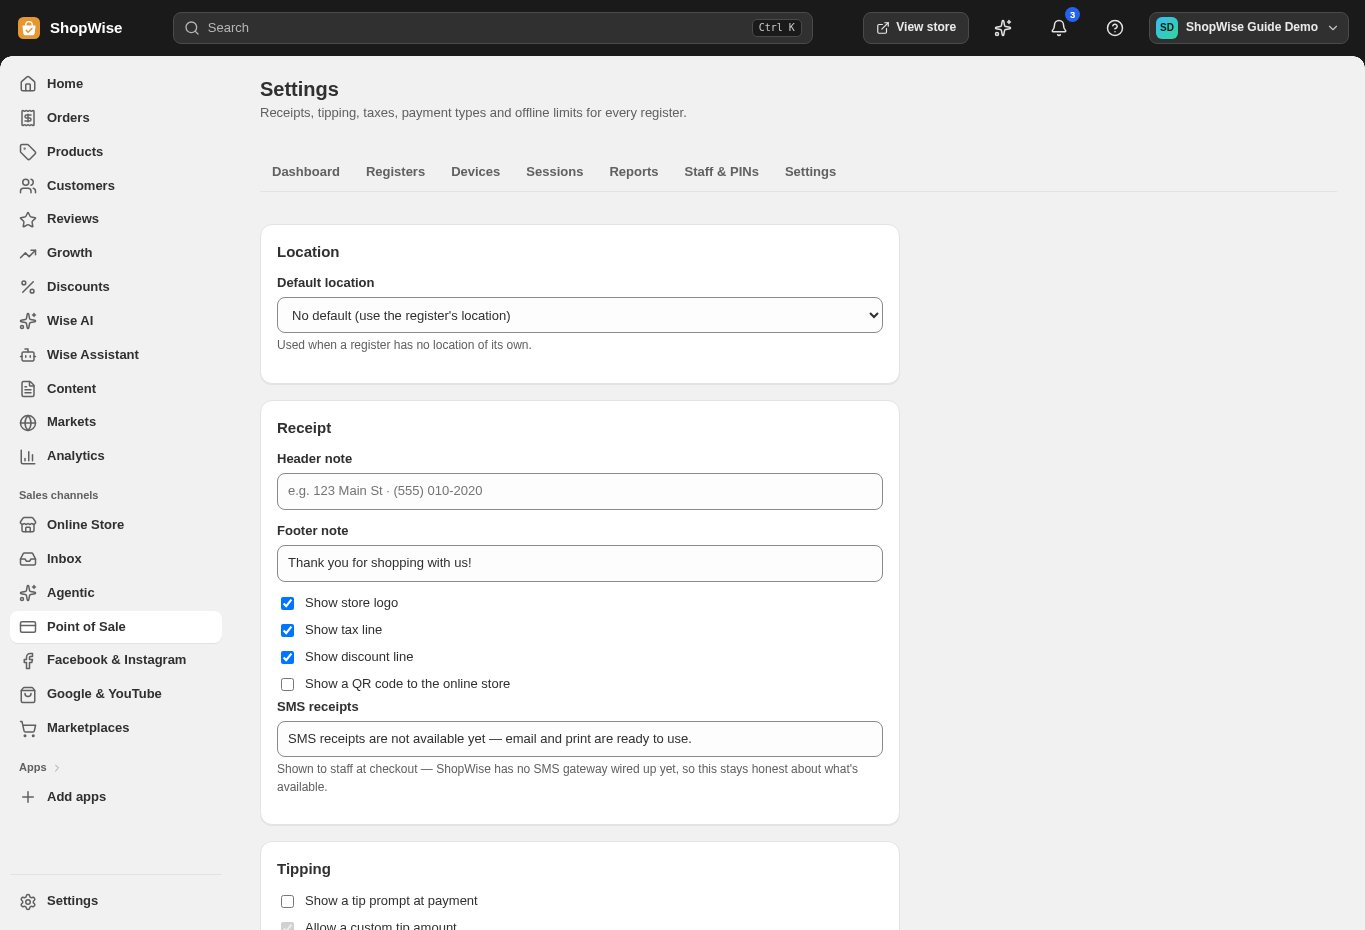
Task: Open Wise AI via its sparkle icon
Action: (28, 321)
